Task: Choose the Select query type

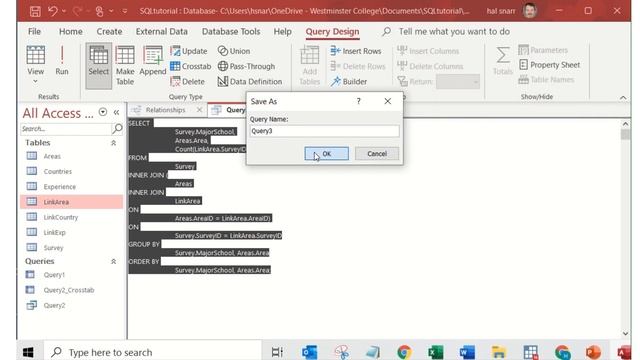Action: [x=99, y=66]
